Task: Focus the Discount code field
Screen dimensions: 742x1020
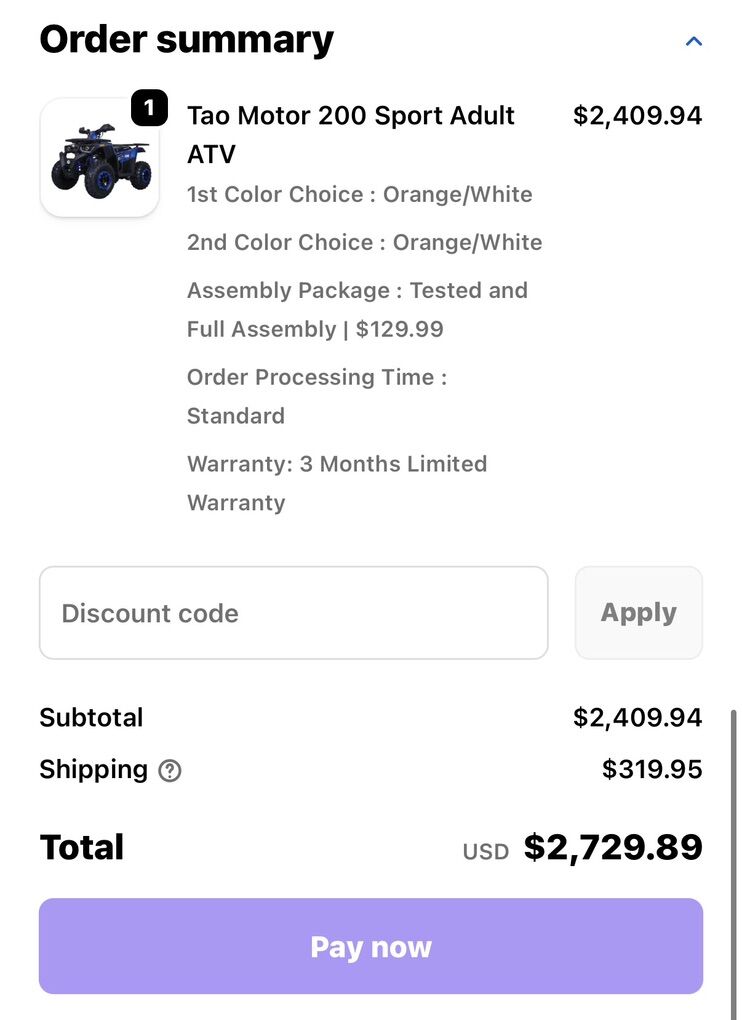Action: [293, 613]
